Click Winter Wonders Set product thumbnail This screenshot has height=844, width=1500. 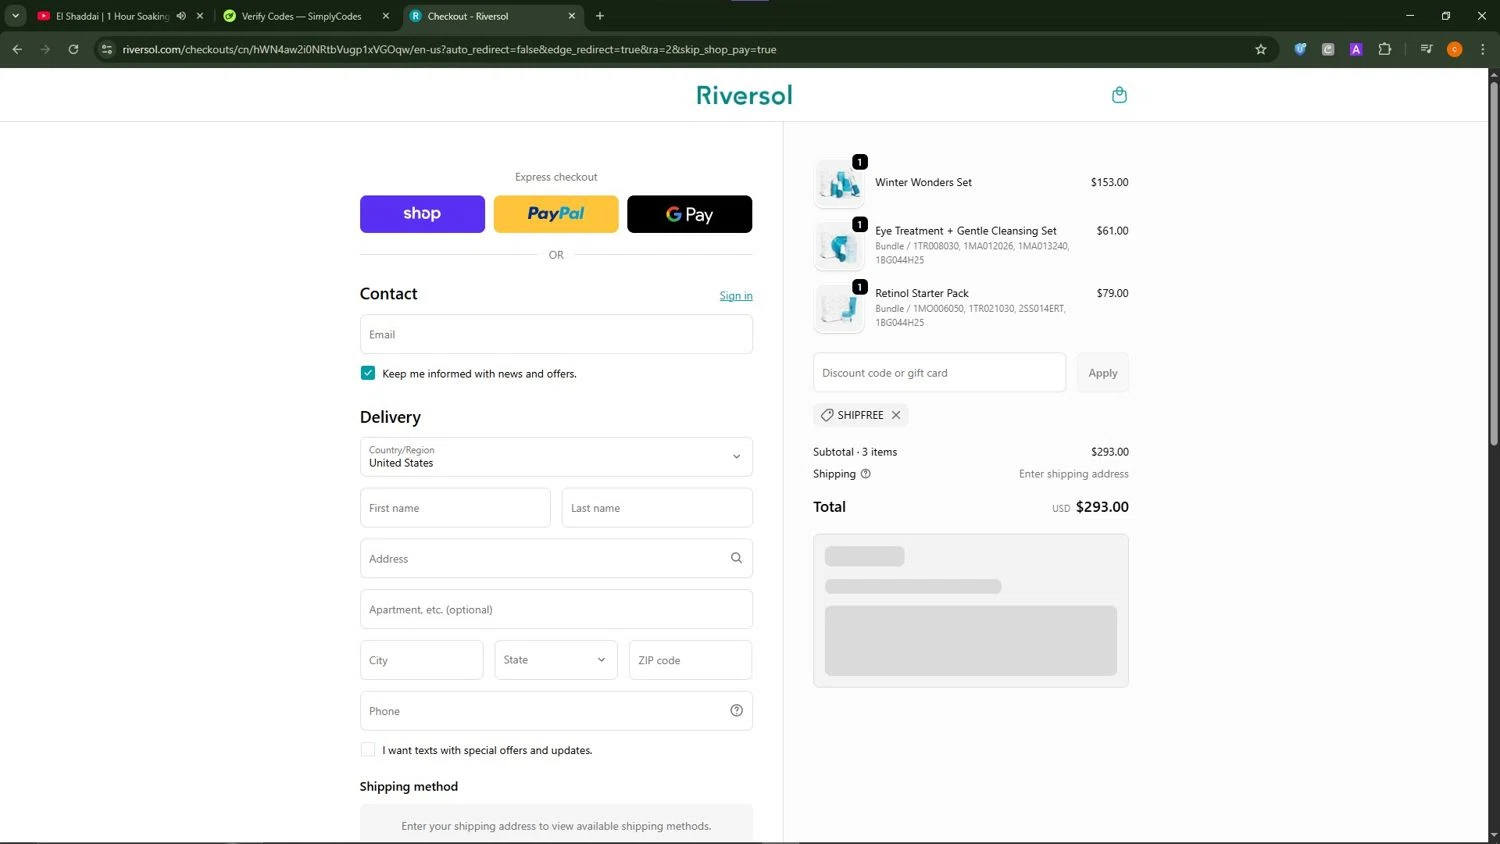[x=839, y=183]
